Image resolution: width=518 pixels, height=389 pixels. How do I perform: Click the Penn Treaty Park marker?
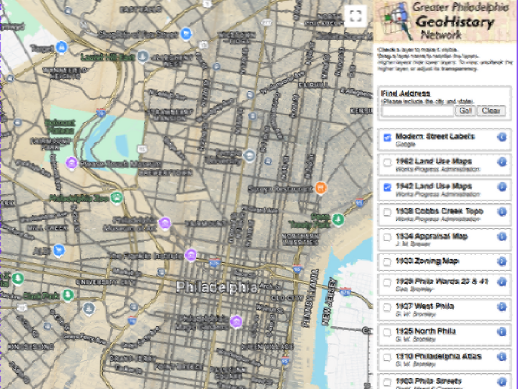click(x=338, y=220)
